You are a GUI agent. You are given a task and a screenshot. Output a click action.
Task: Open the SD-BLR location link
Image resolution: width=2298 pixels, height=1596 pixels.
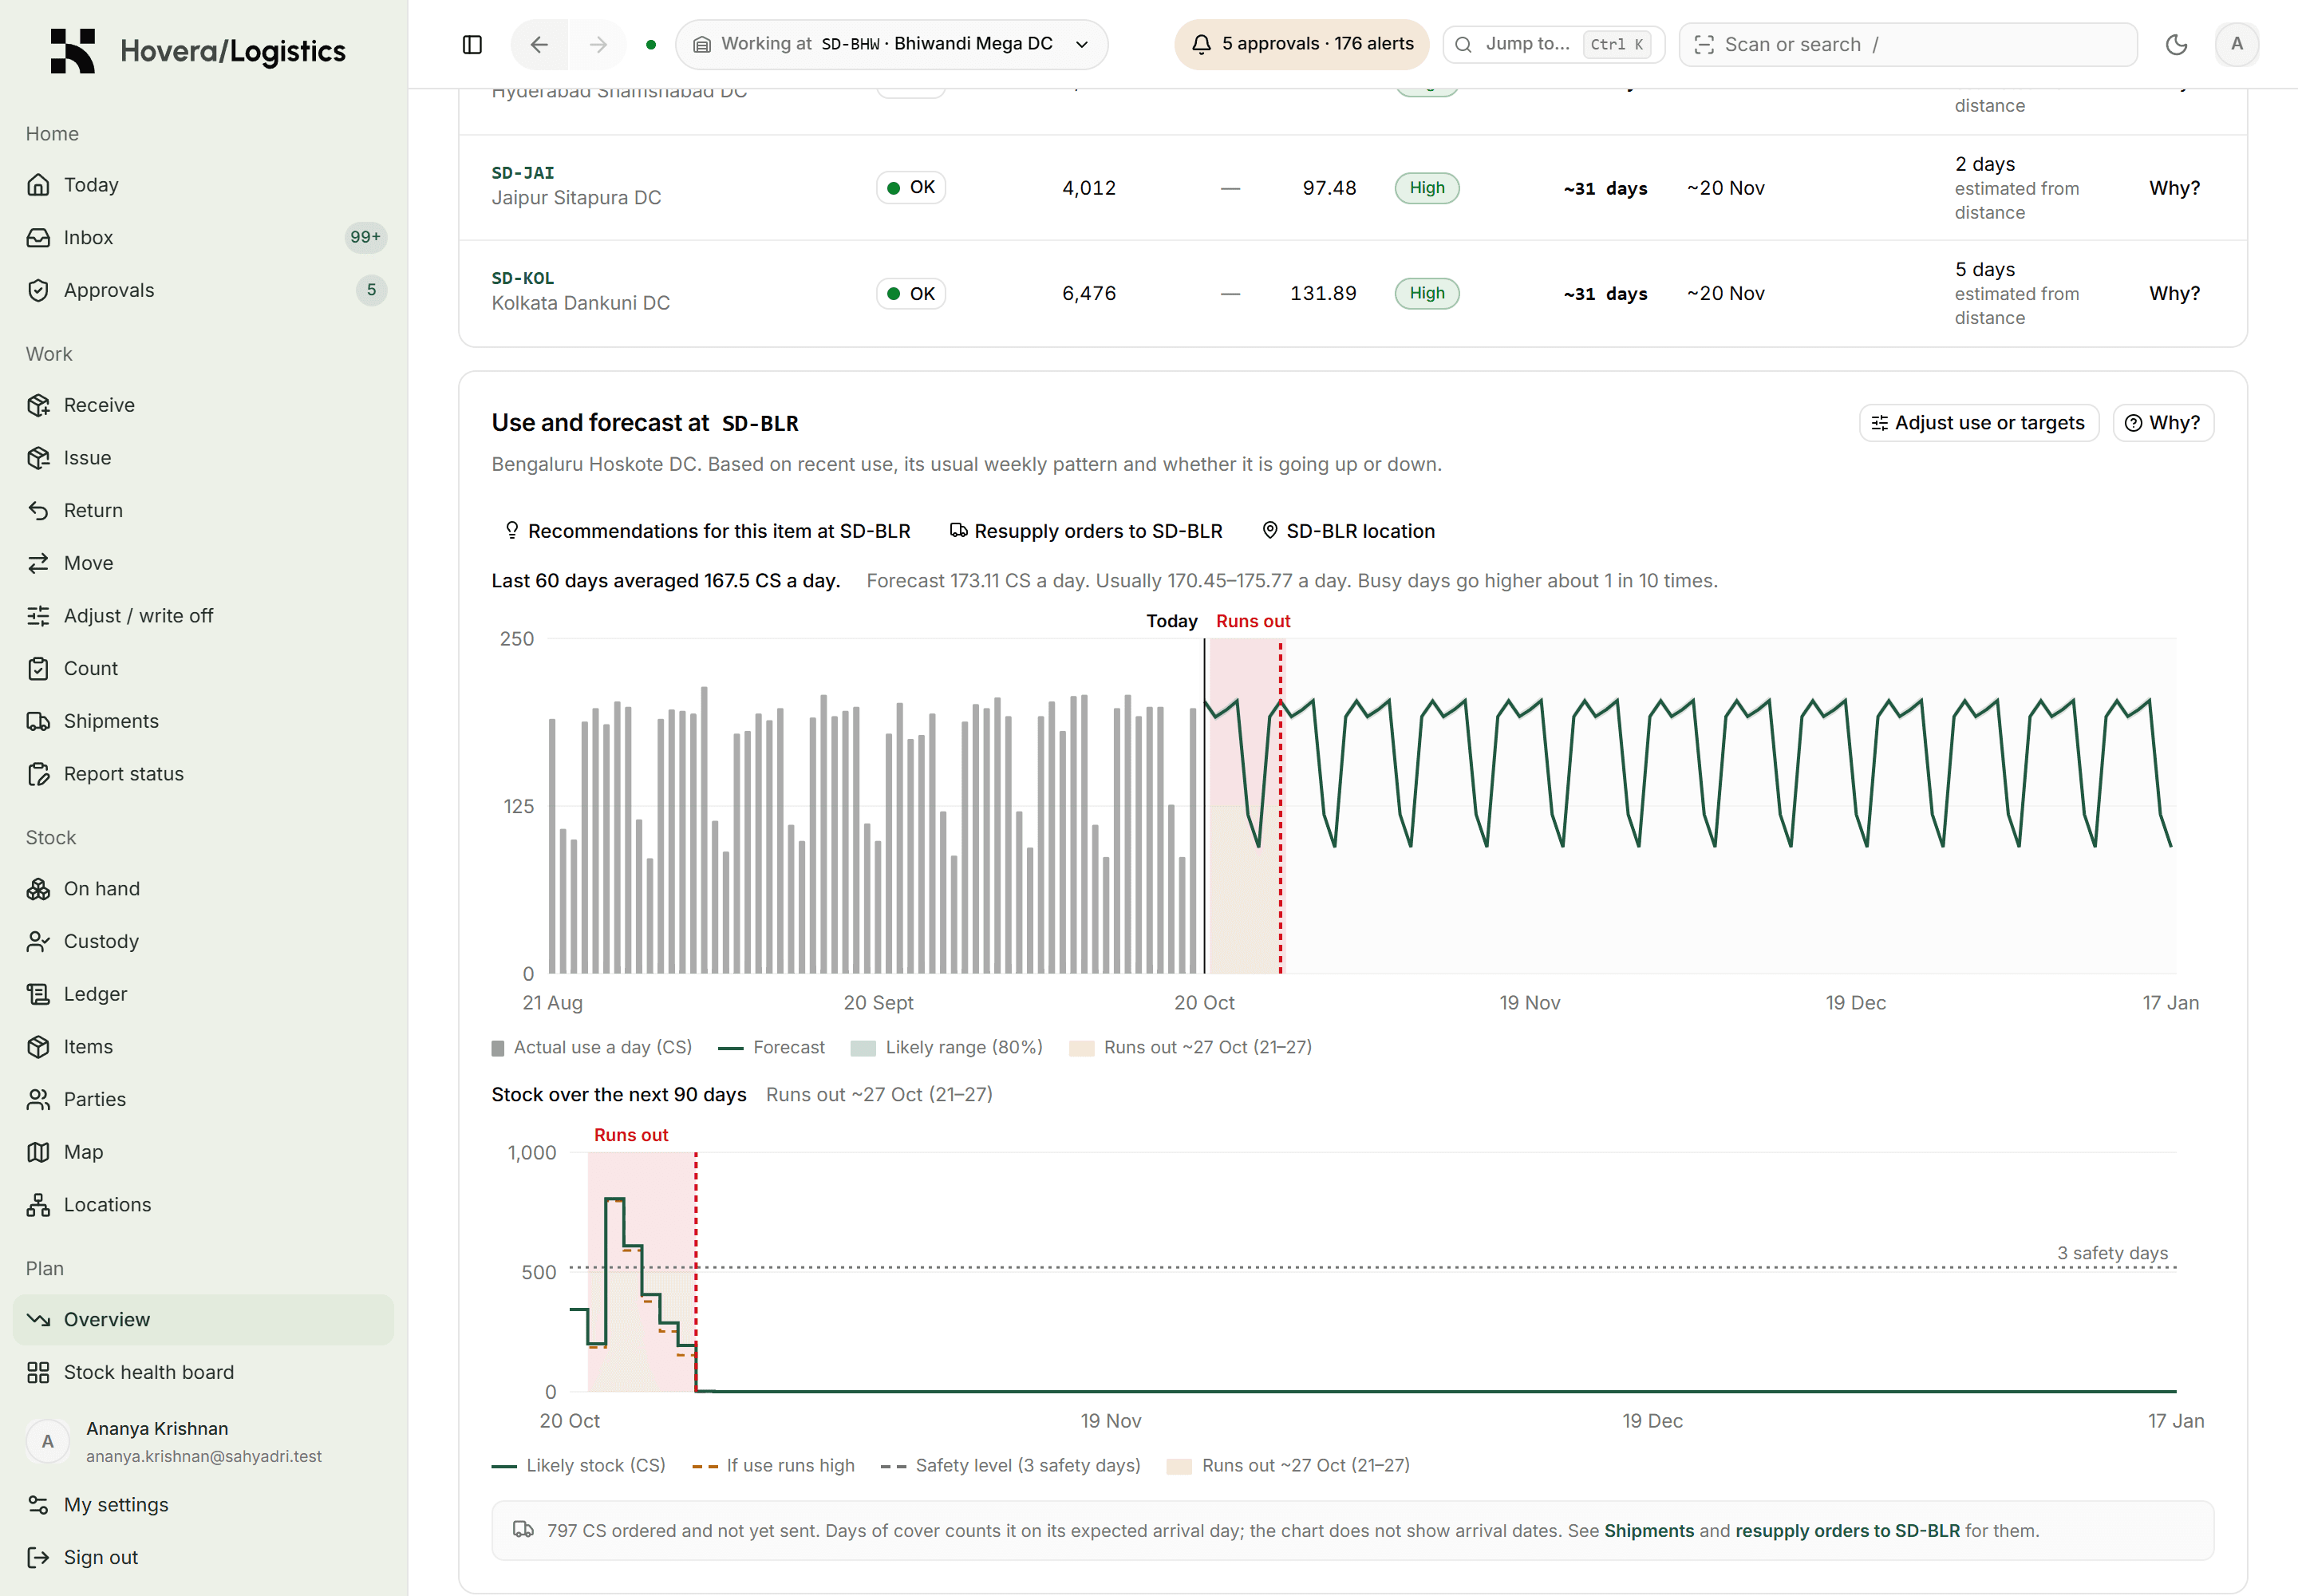(1348, 531)
